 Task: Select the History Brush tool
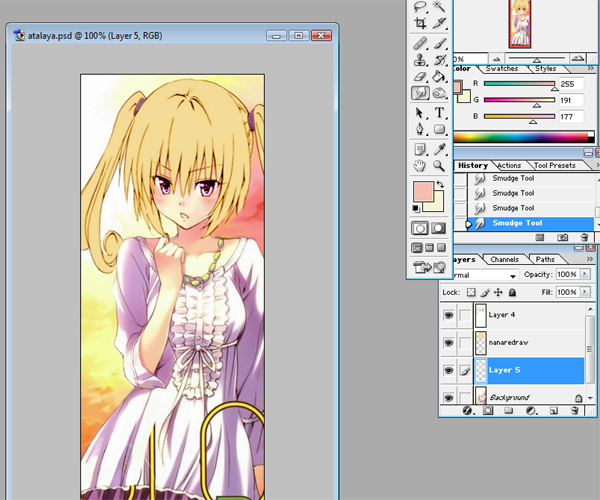point(439,60)
